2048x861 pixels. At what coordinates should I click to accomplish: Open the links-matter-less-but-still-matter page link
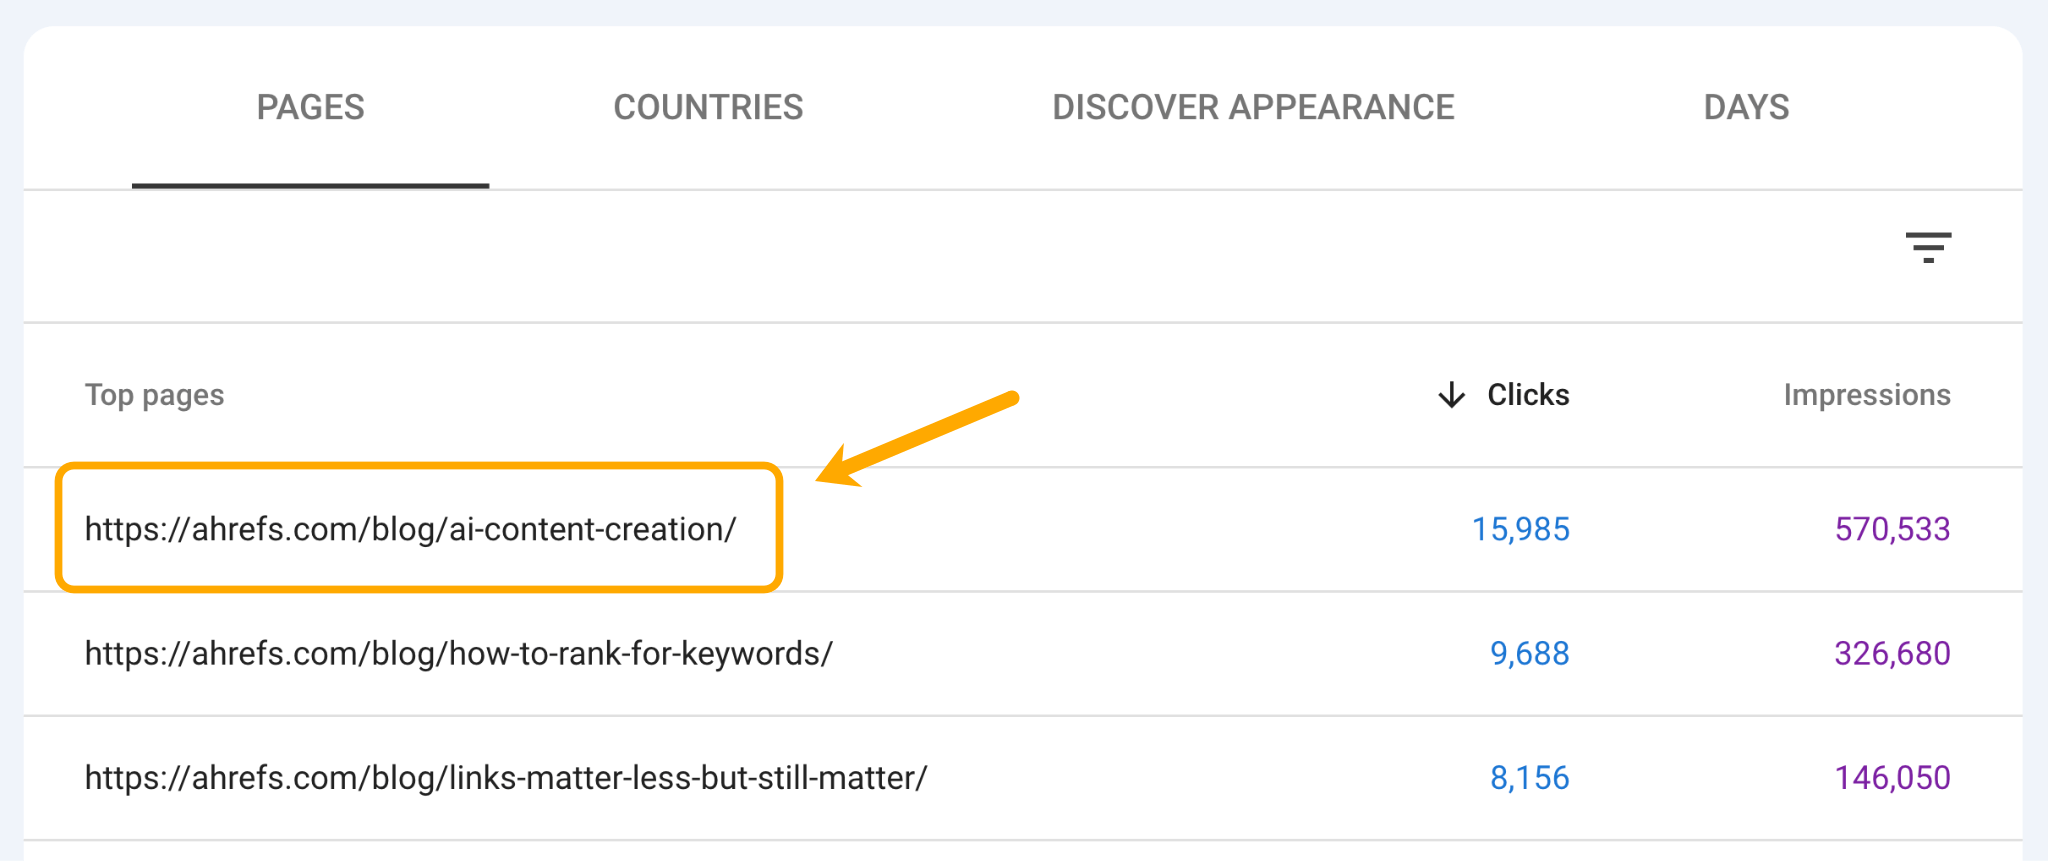pyautogui.click(x=506, y=776)
